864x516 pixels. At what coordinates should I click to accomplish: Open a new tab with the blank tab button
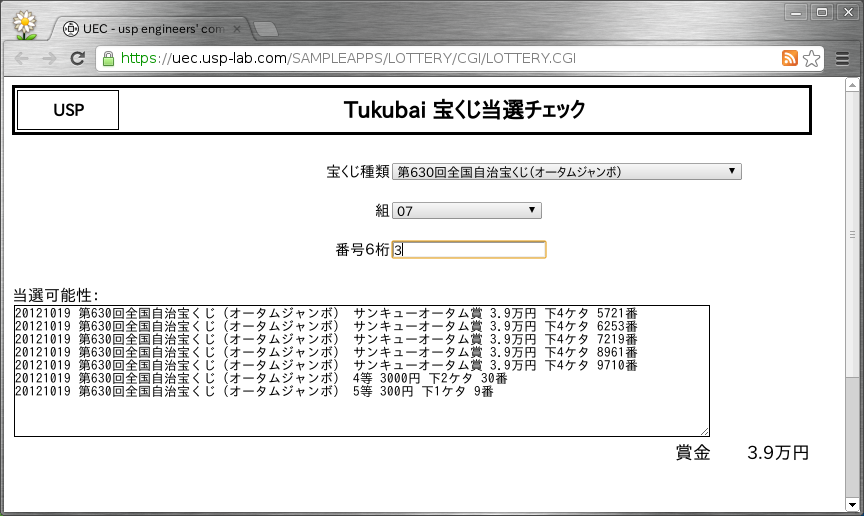pyautogui.click(x=266, y=29)
